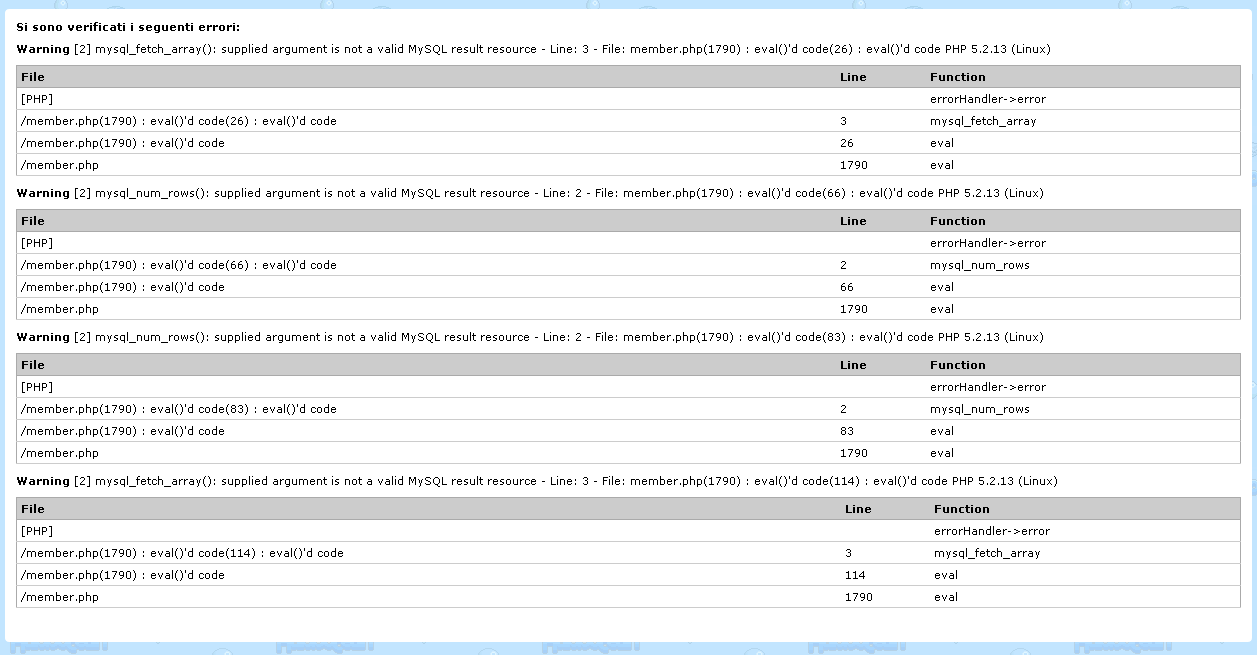Screen dimensions: 1257x655
Task: Select the warning message mentioning eval()'d code(114)
Action: point(537,481)
